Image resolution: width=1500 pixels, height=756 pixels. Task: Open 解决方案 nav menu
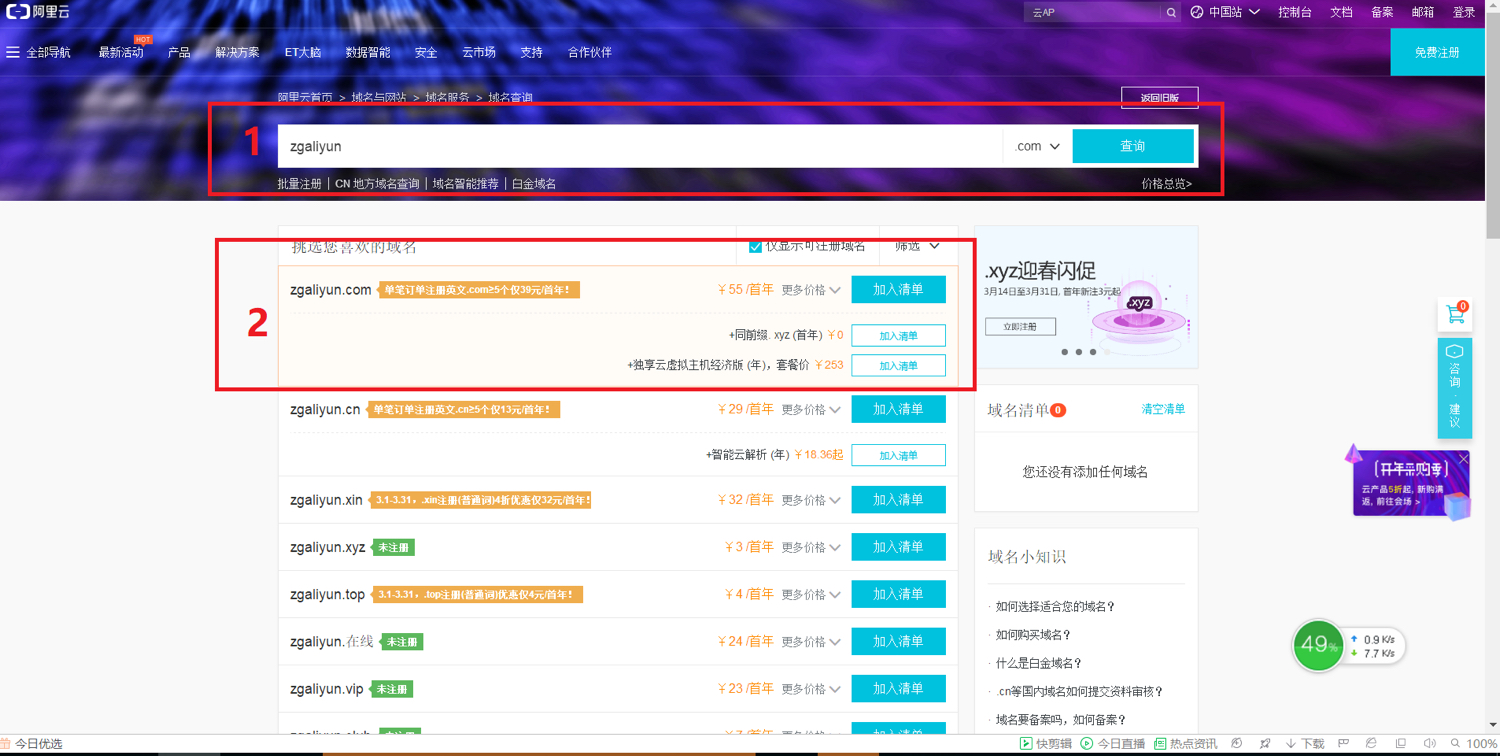point(237,52)
